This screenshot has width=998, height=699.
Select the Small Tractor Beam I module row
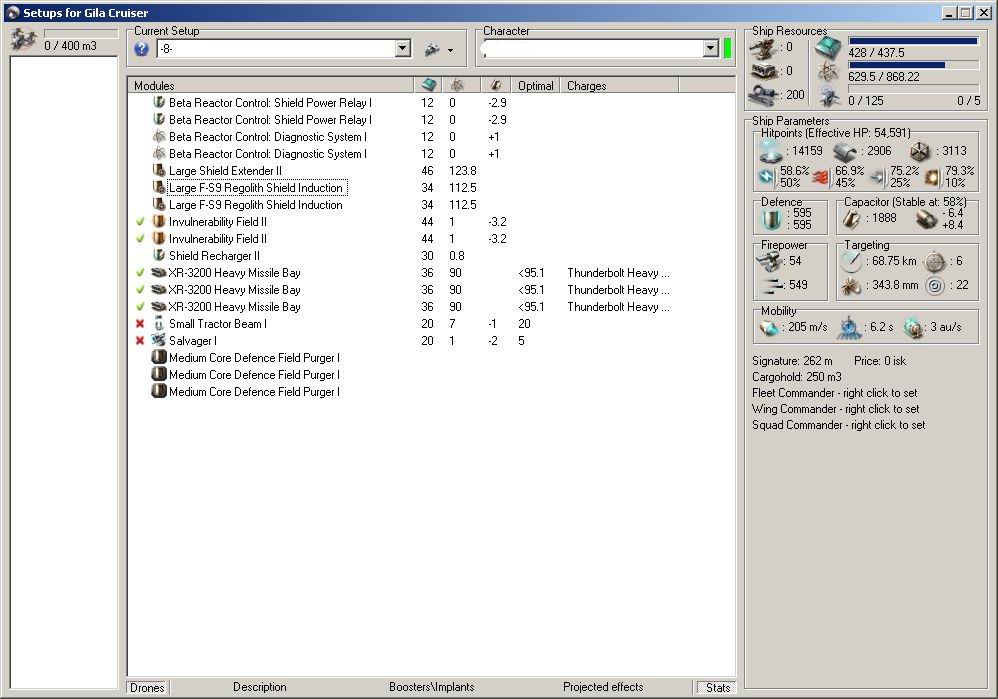(x=431, y=324)
